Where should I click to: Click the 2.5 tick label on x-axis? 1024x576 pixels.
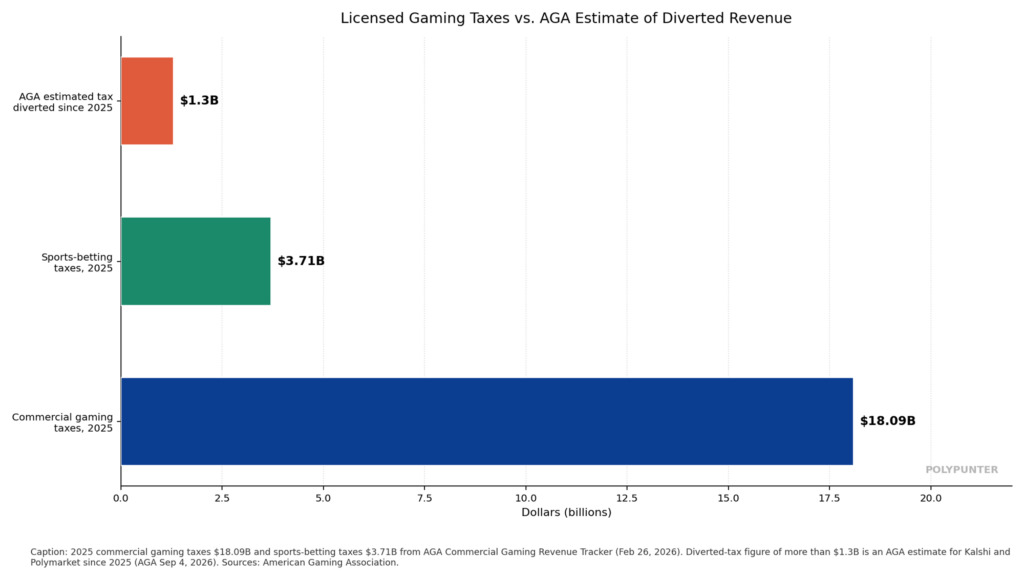pyautogui.click(x=222, y=498)
